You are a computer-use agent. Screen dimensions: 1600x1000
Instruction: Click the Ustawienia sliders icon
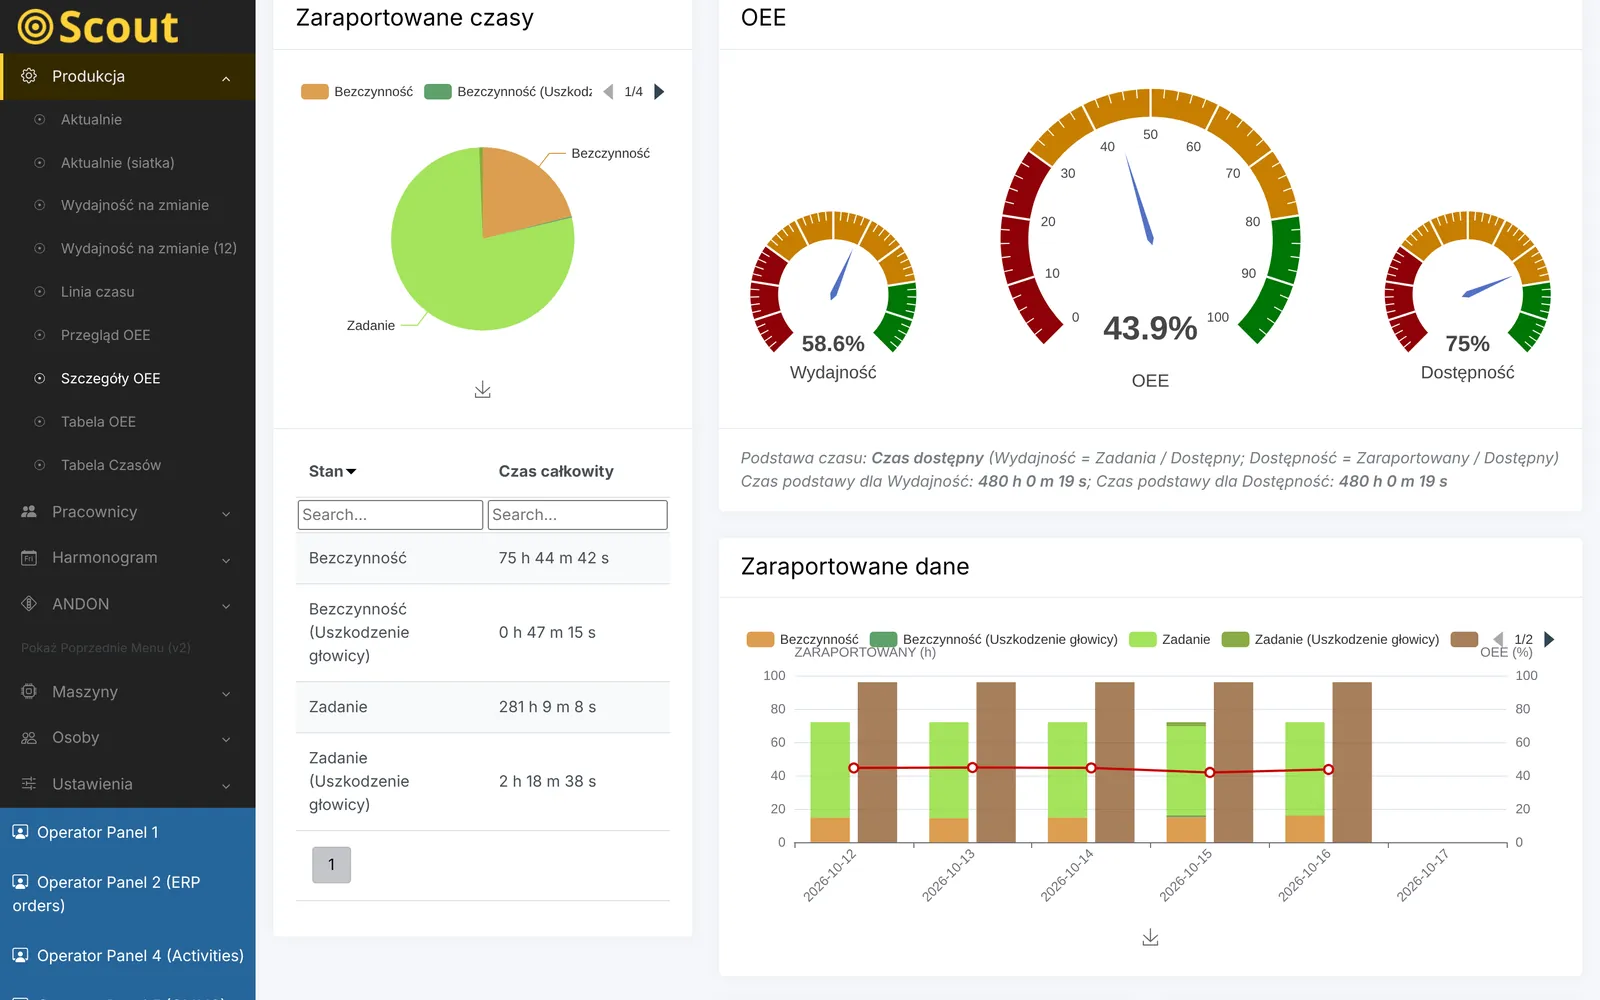(x=29, y=784)
